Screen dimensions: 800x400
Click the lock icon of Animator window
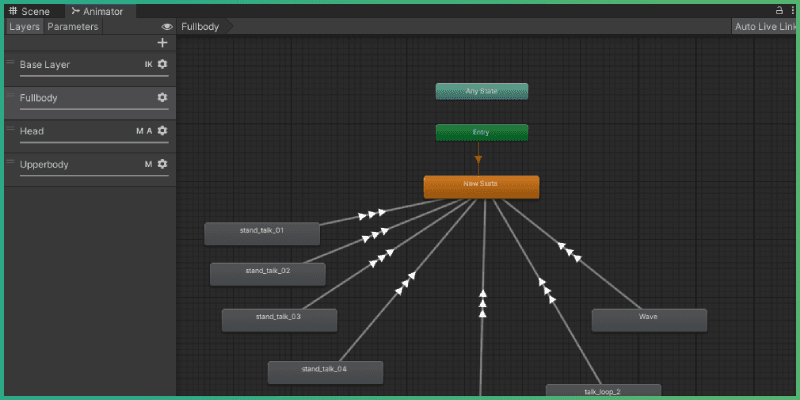click(x=779, y=10)
